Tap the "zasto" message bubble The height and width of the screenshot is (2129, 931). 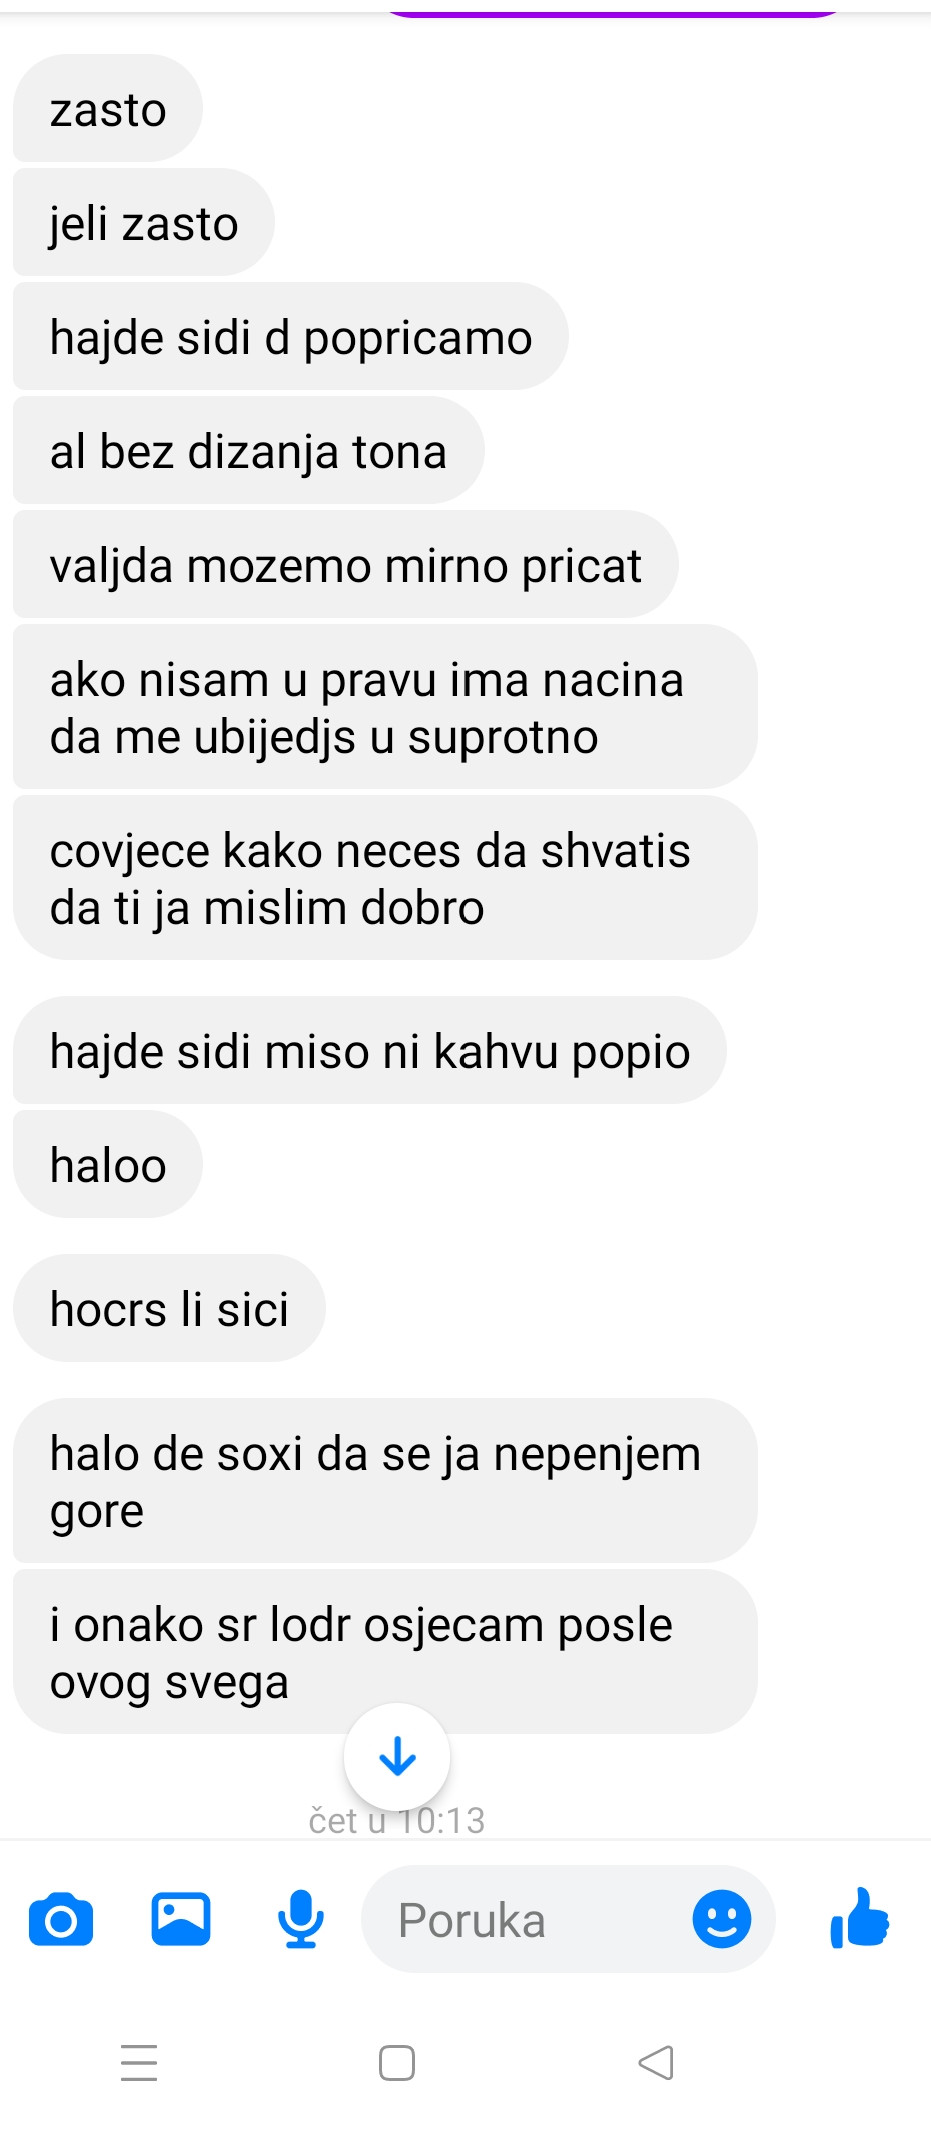(108, 109)
